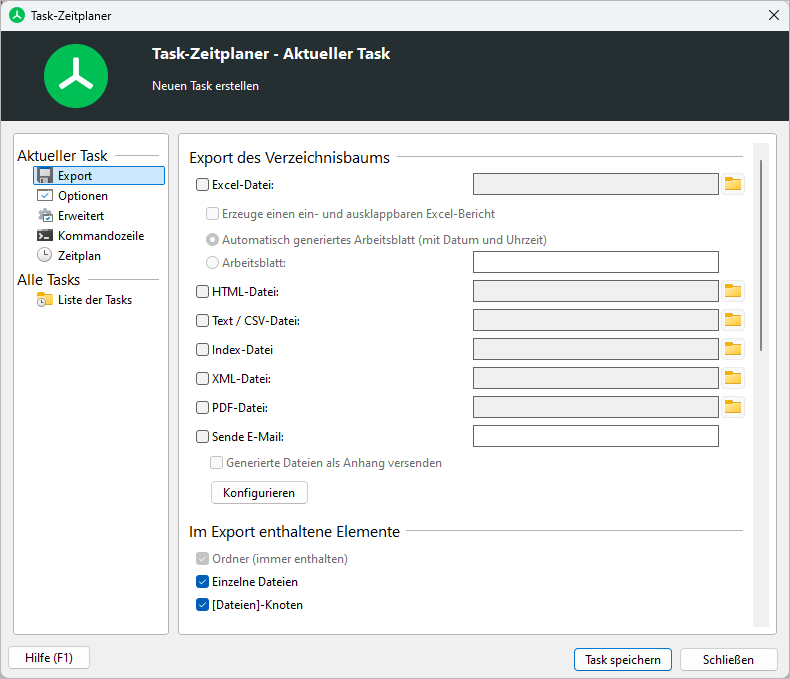
Task: Browse folder for HTML-Datei path
Action: pyautogui.click(x=733, y=291)
